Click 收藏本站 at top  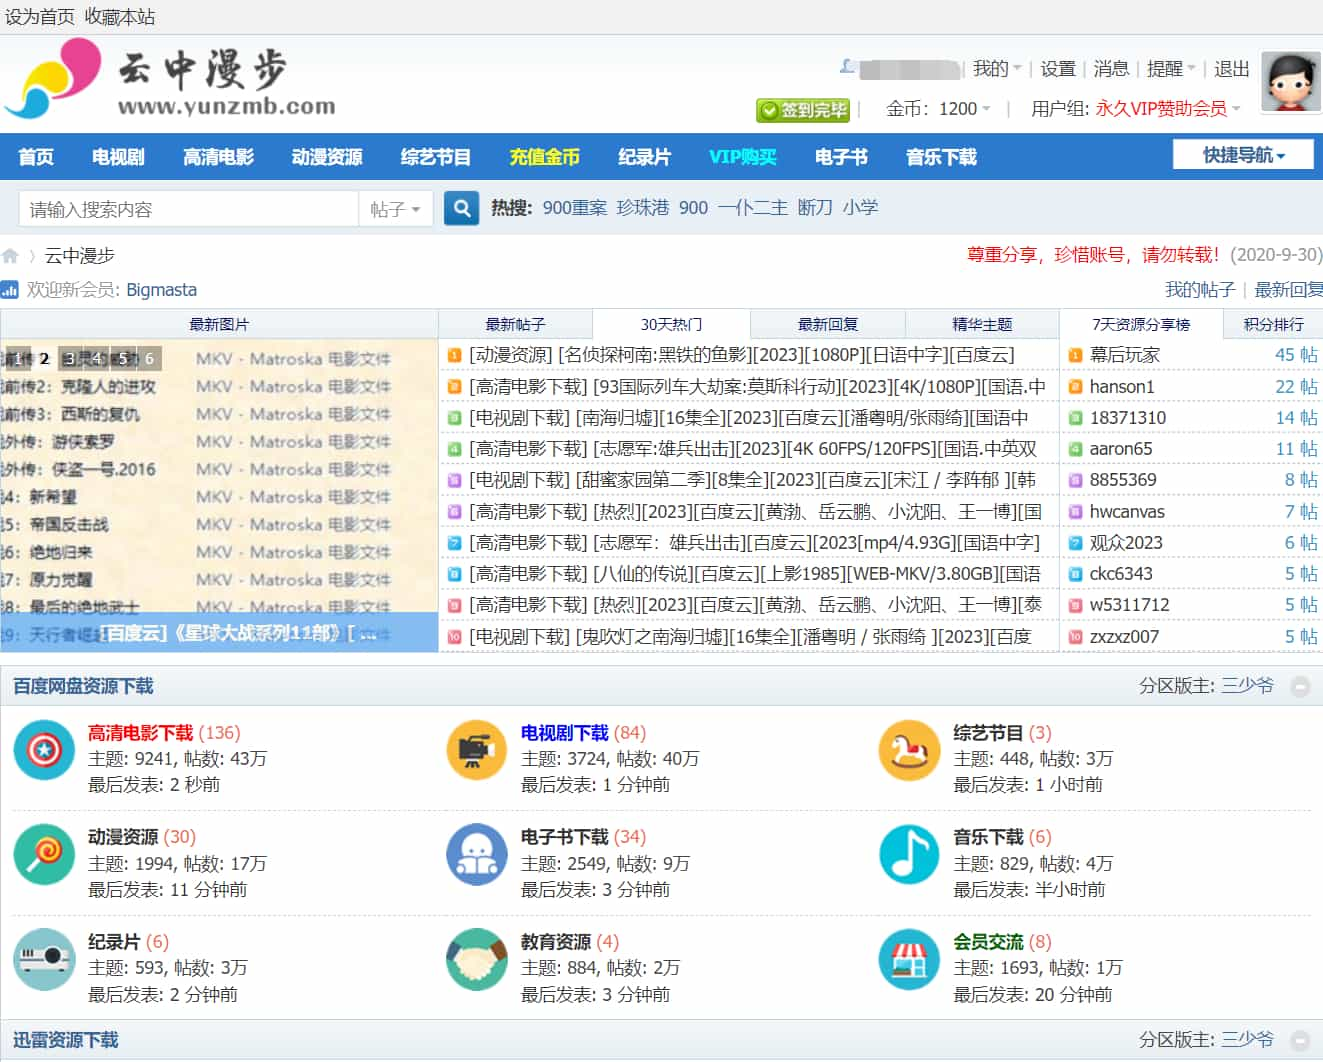[119, 16]
